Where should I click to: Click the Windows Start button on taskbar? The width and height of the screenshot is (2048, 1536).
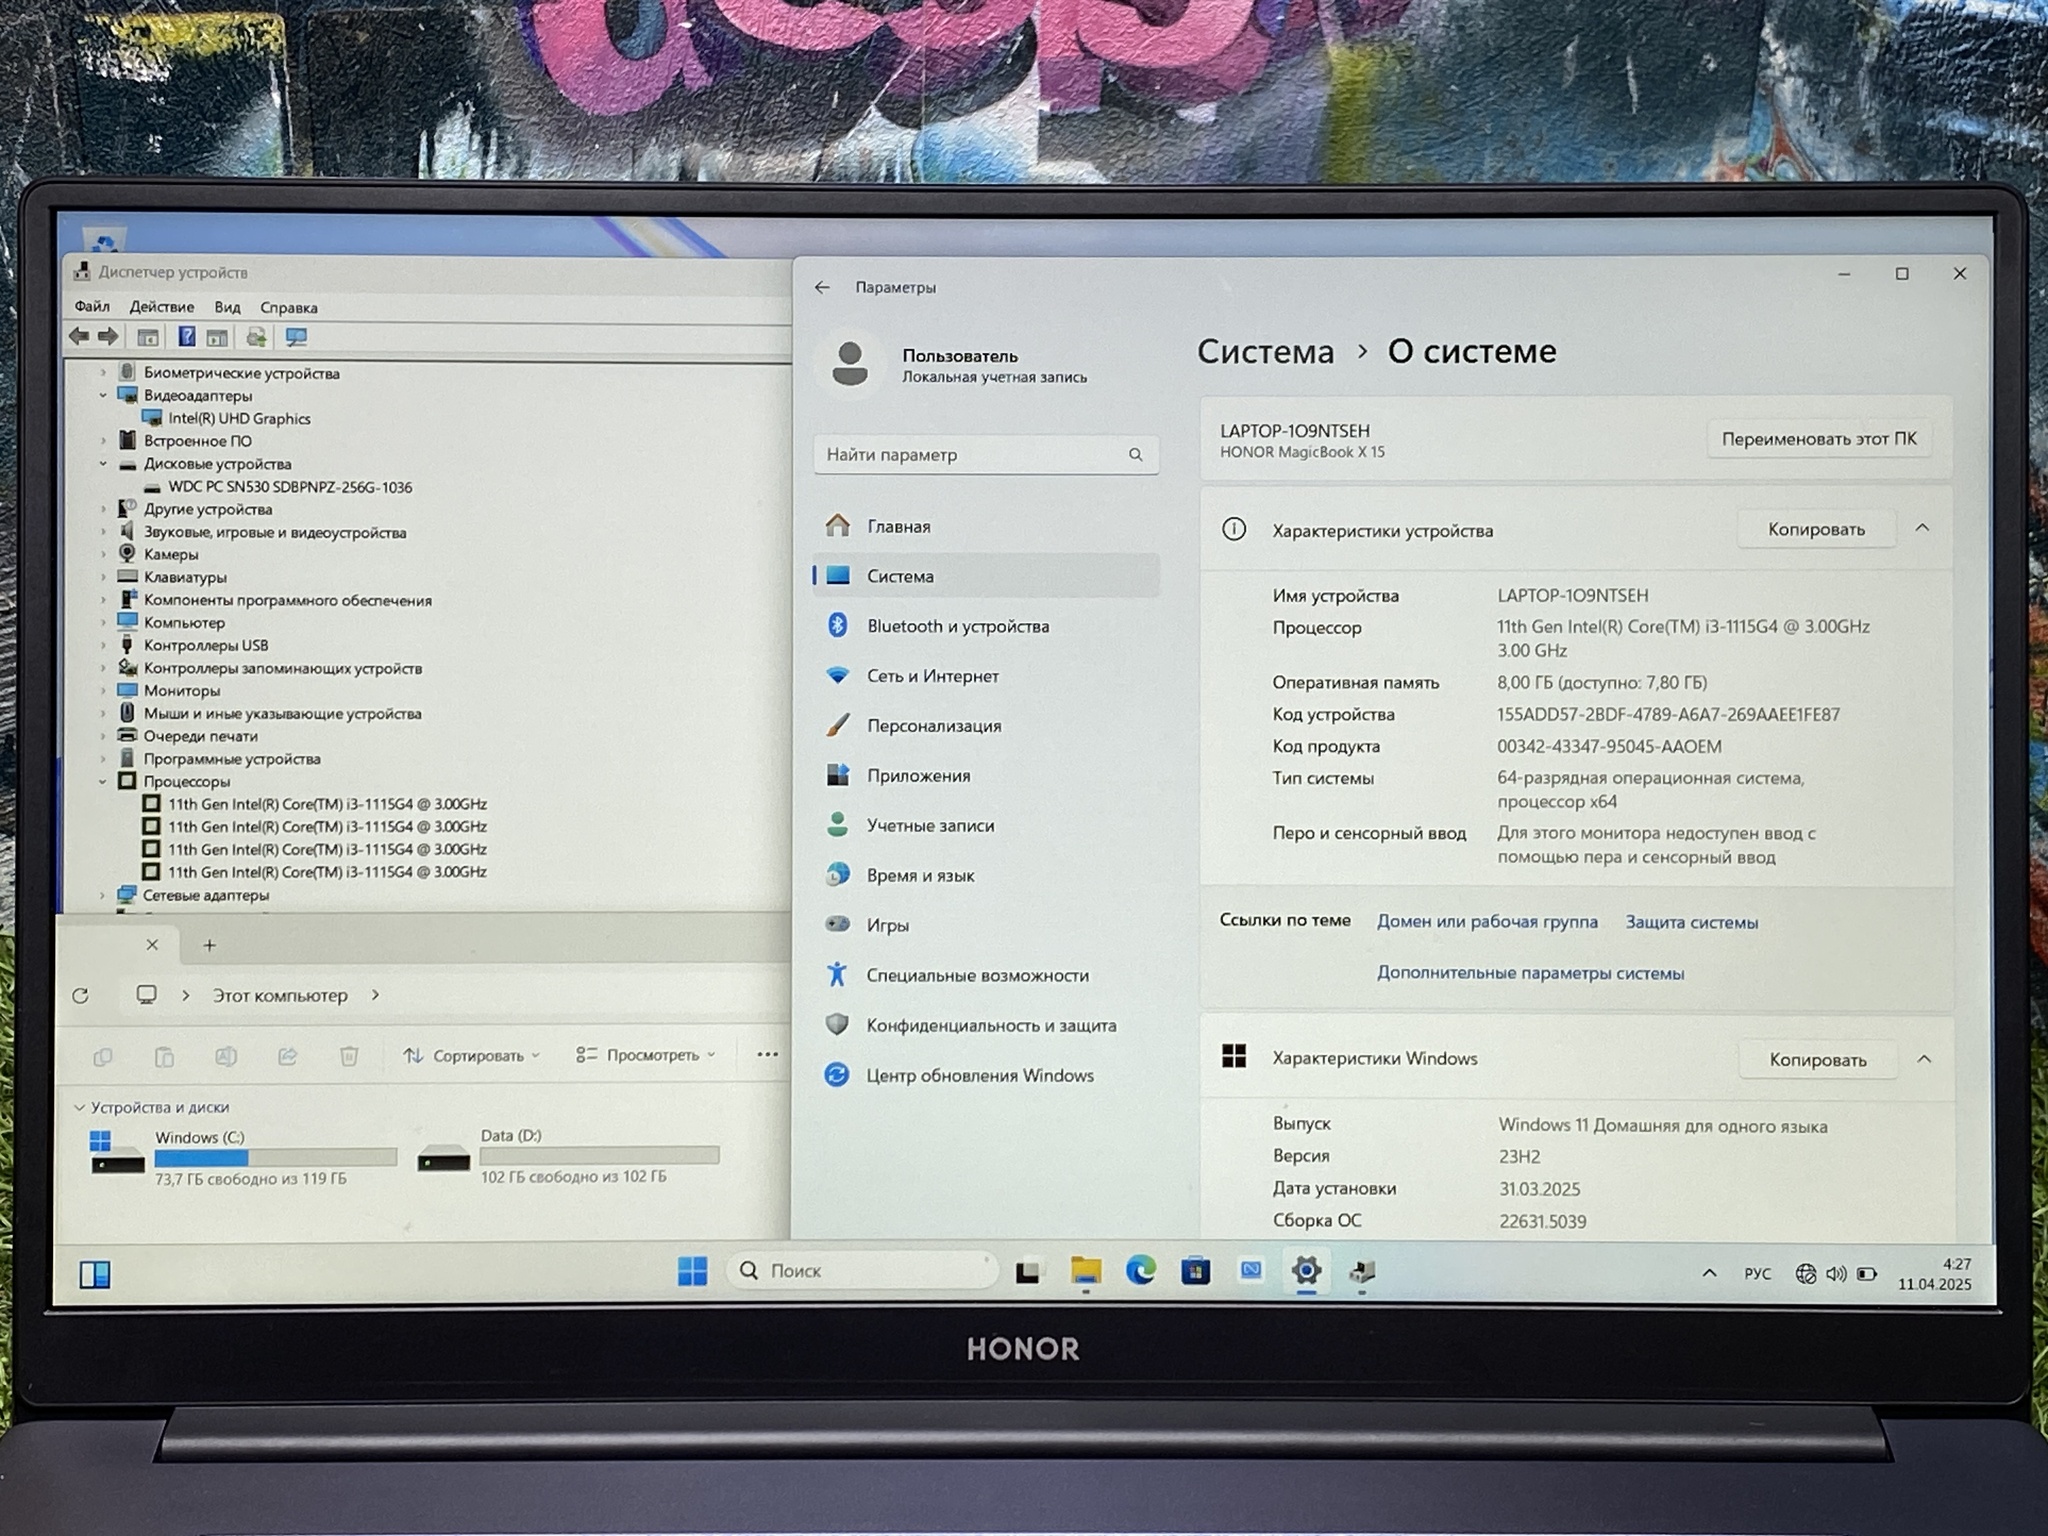692,1271
